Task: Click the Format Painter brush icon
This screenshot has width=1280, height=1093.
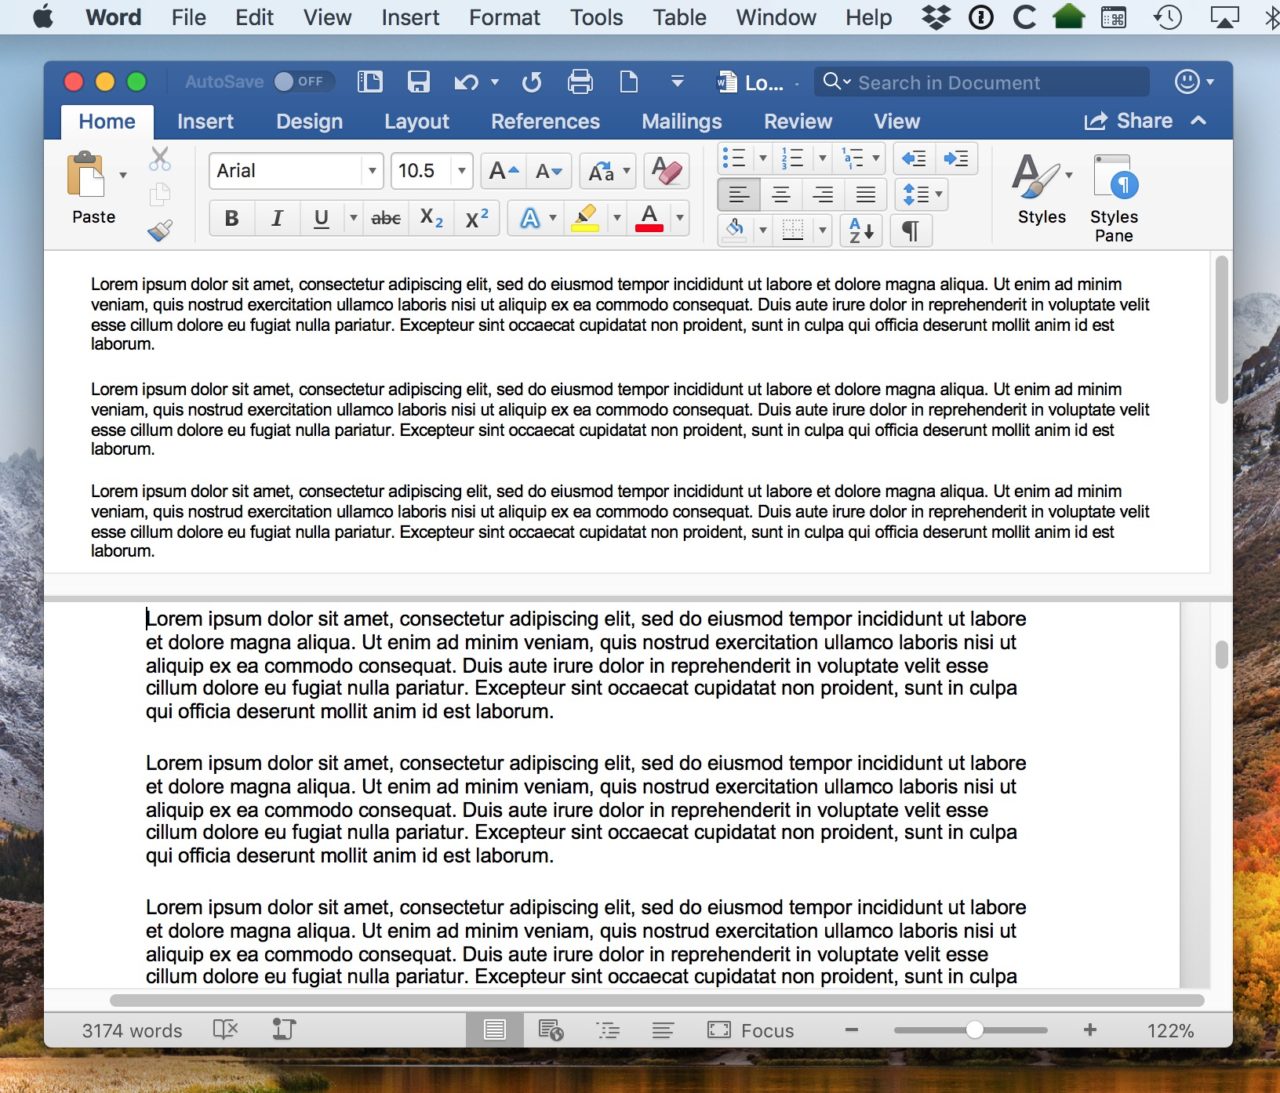Action: pos(160,231)
